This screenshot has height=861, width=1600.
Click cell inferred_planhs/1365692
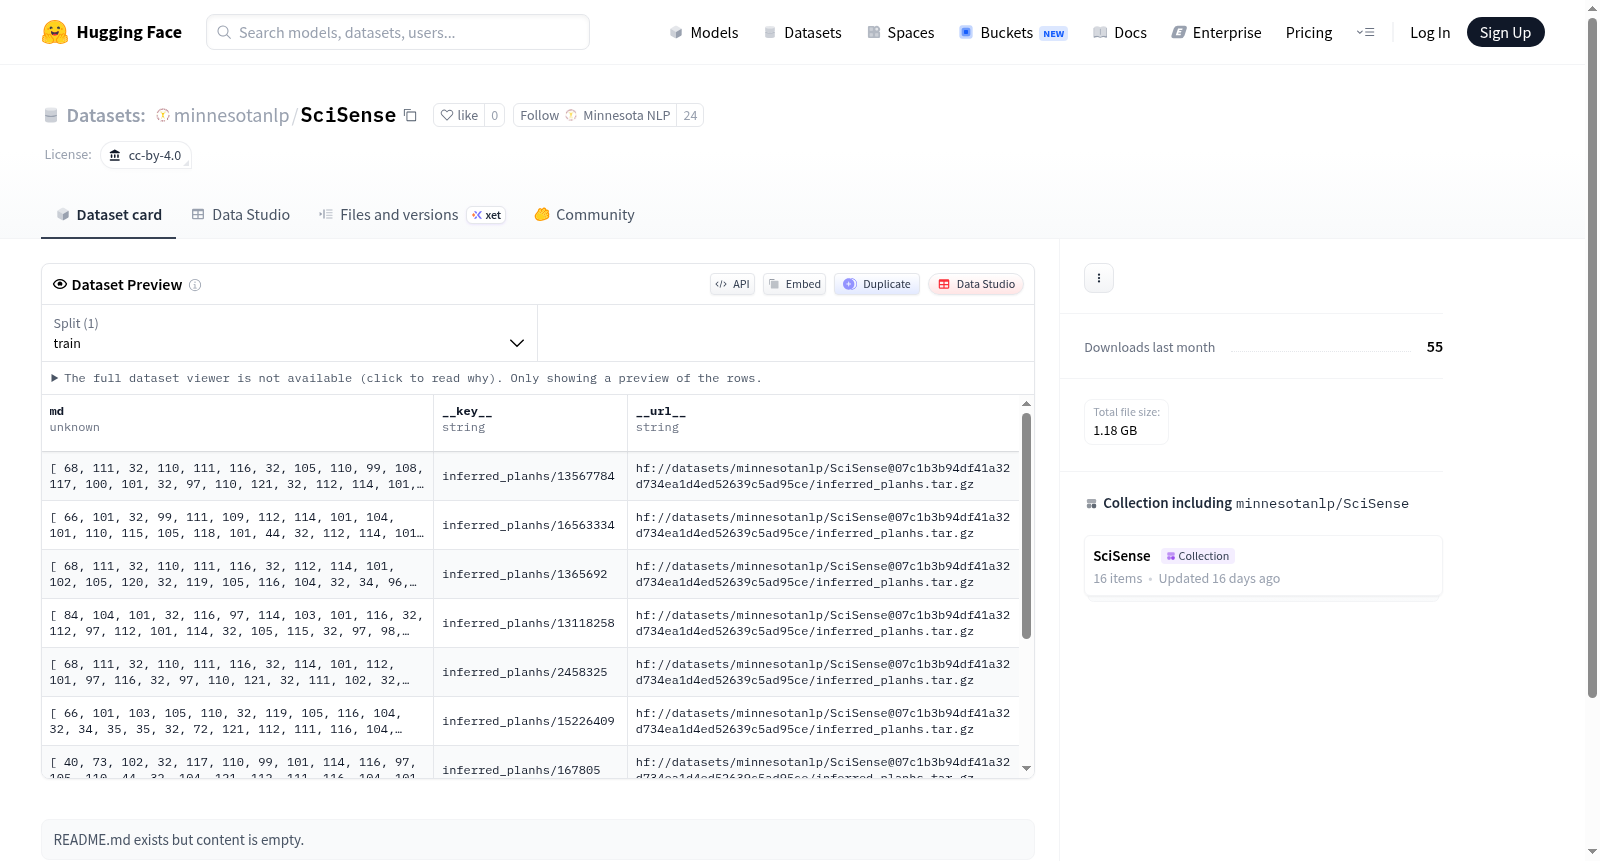pos(530,574)
